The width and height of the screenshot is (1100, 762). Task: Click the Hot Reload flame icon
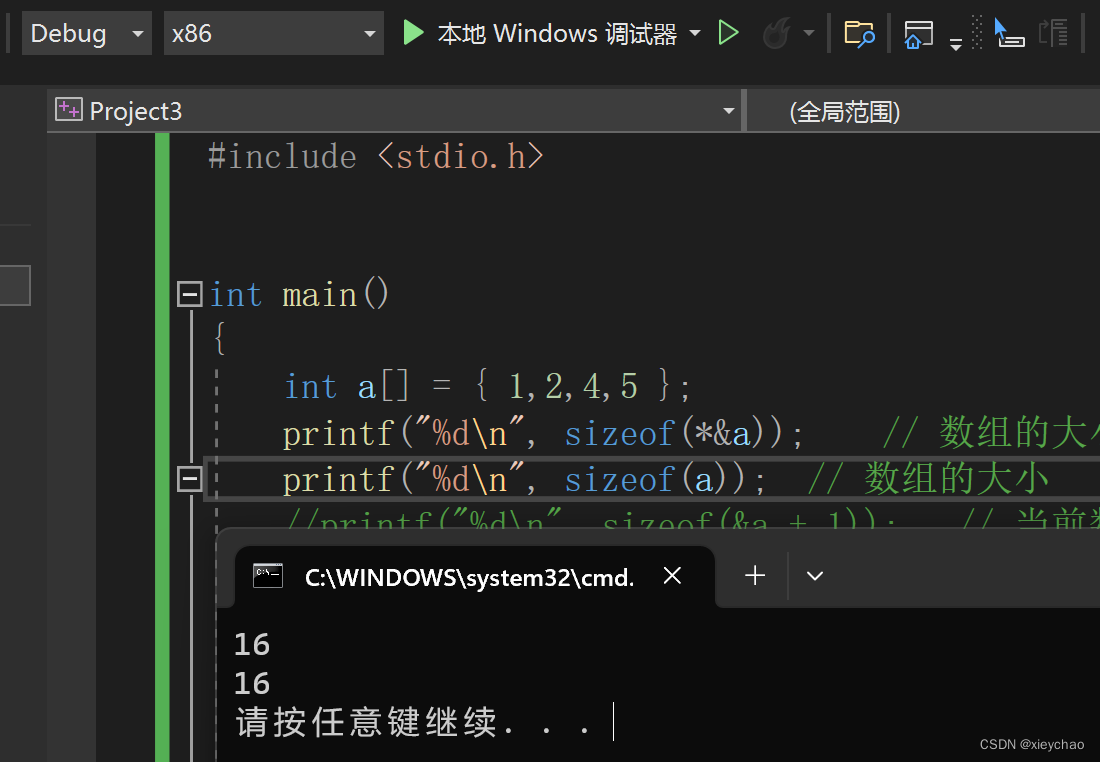click(x=779, y=32)
